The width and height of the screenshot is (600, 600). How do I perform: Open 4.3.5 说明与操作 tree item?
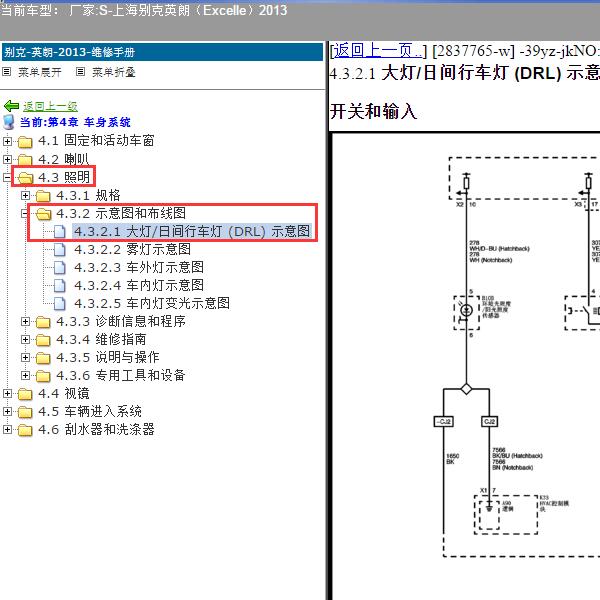pyautogui.click(x=108, y=357)
